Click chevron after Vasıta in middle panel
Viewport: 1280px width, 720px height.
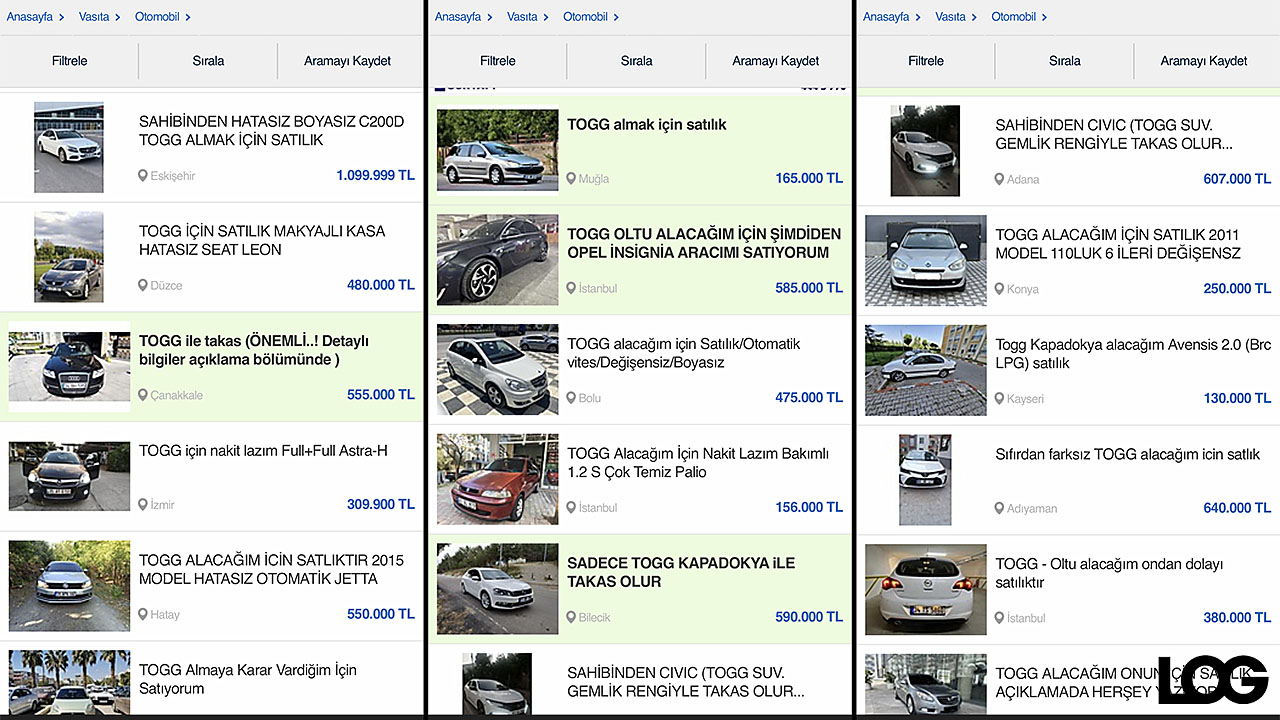546,17
